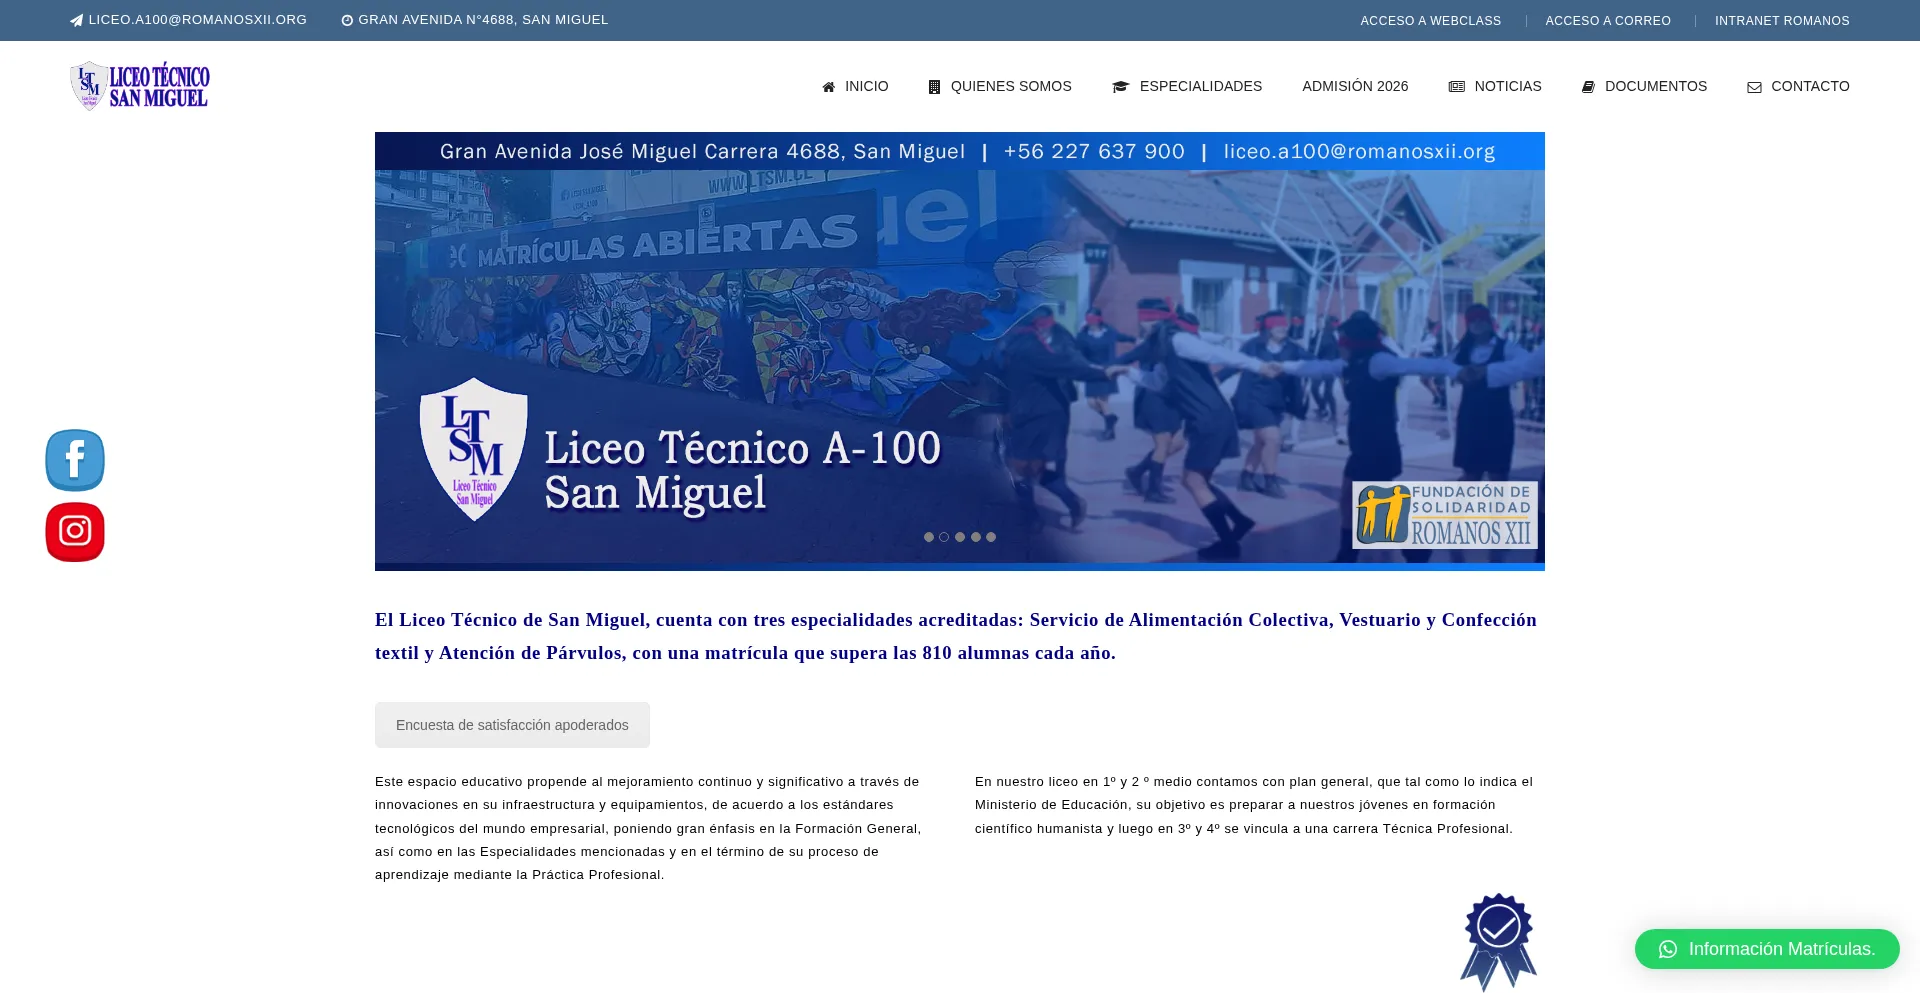Viewport: 1920px width, 993px height.
Task: Open the Noticias menu item
Action: pyautogui.click(x=1495, y=86)
